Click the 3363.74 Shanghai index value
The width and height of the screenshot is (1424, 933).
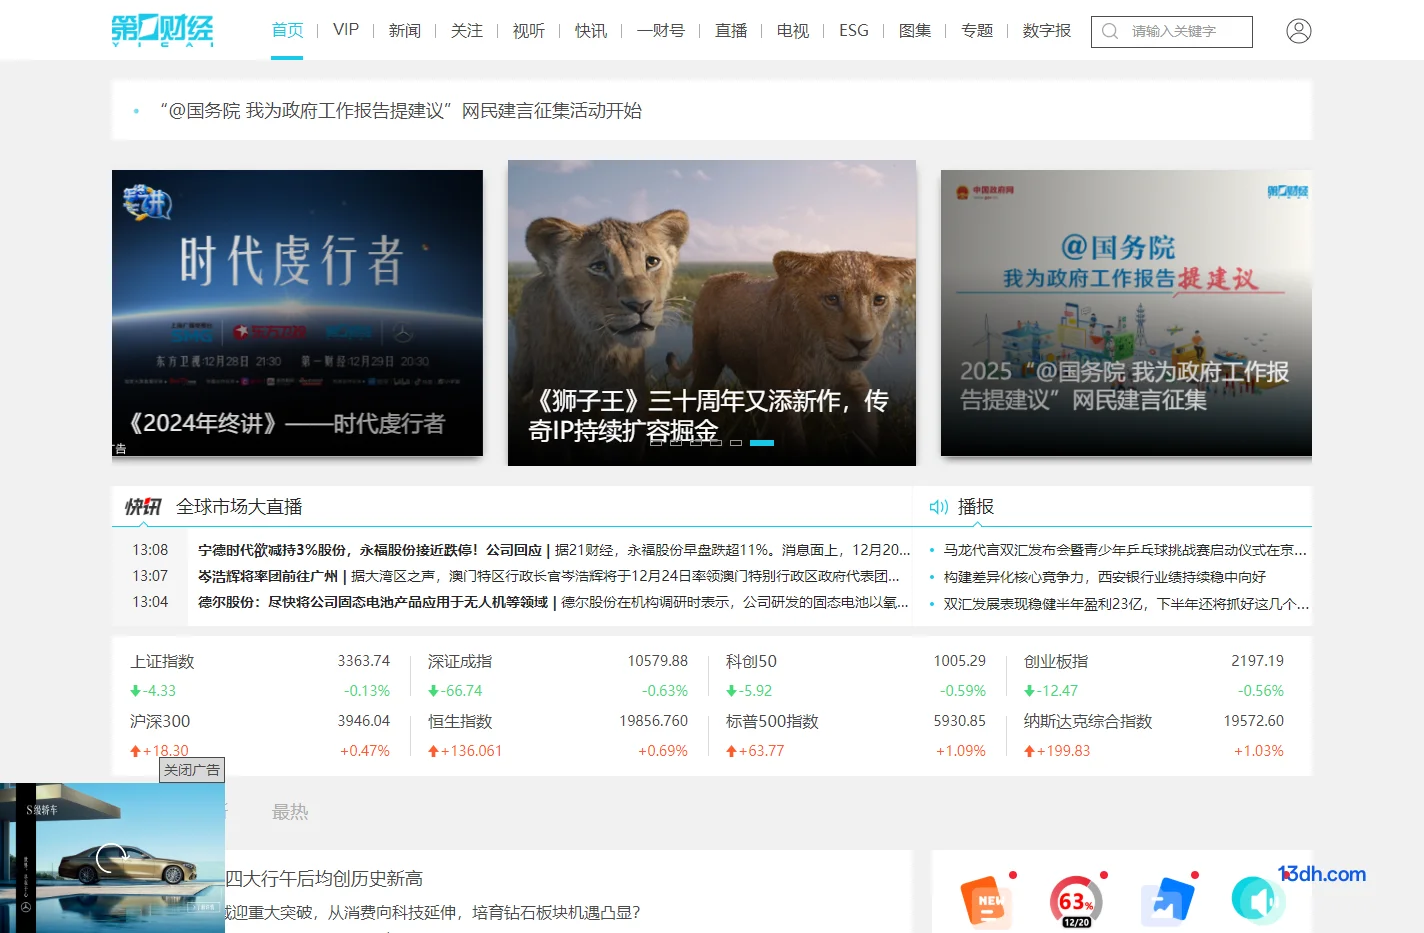tap(364, 661)
